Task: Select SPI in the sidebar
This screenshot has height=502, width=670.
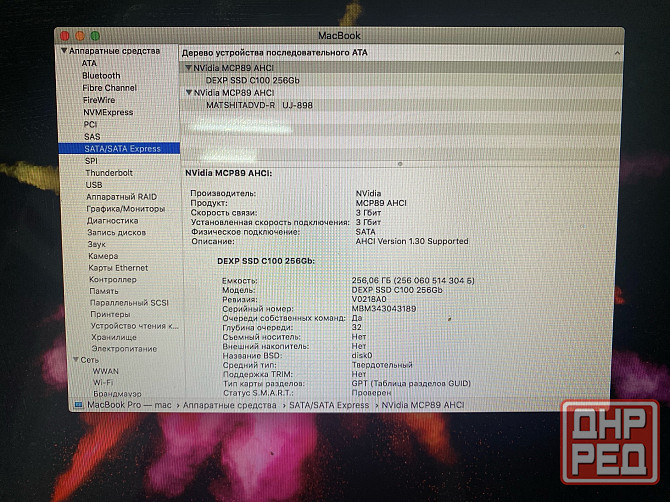Action: point(91,161)
